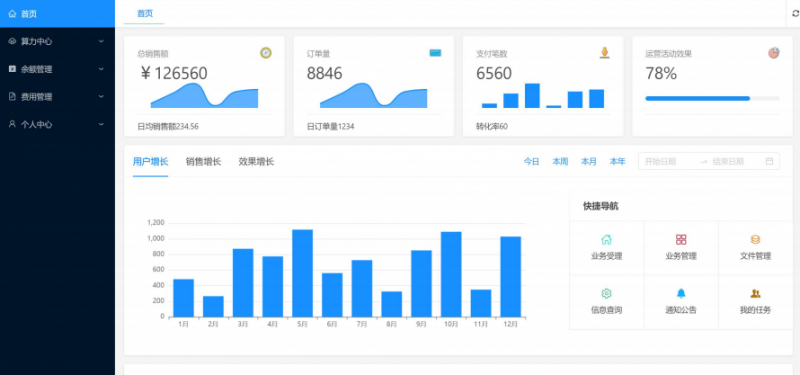The image size is (800, 375).
Task: Click the 5月 bar in chart
Action: (x=302, y=273)
